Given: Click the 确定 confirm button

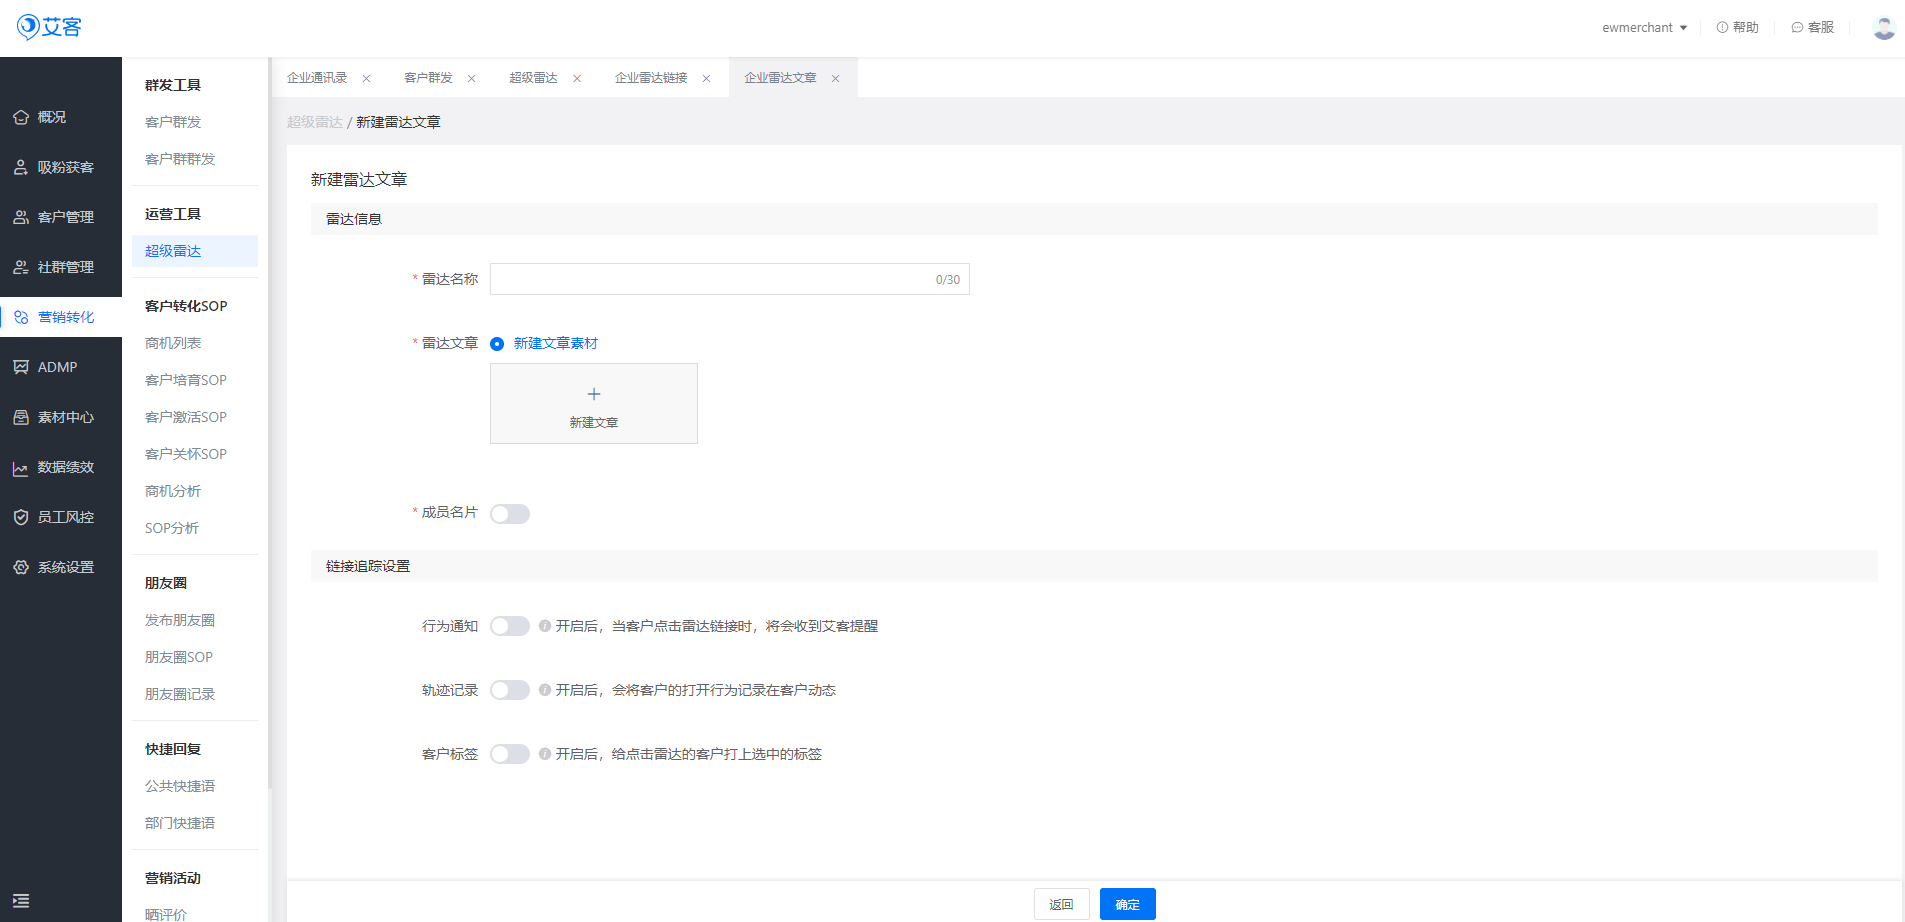Looking at the screenshot, I should click(x=1127, y=904).
